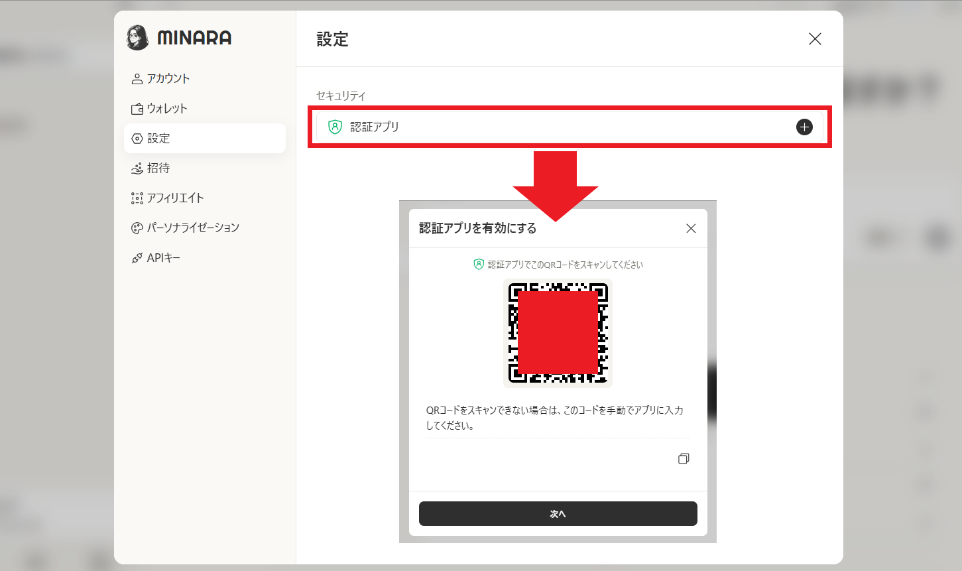Open the 招待 section

(150, 168)
